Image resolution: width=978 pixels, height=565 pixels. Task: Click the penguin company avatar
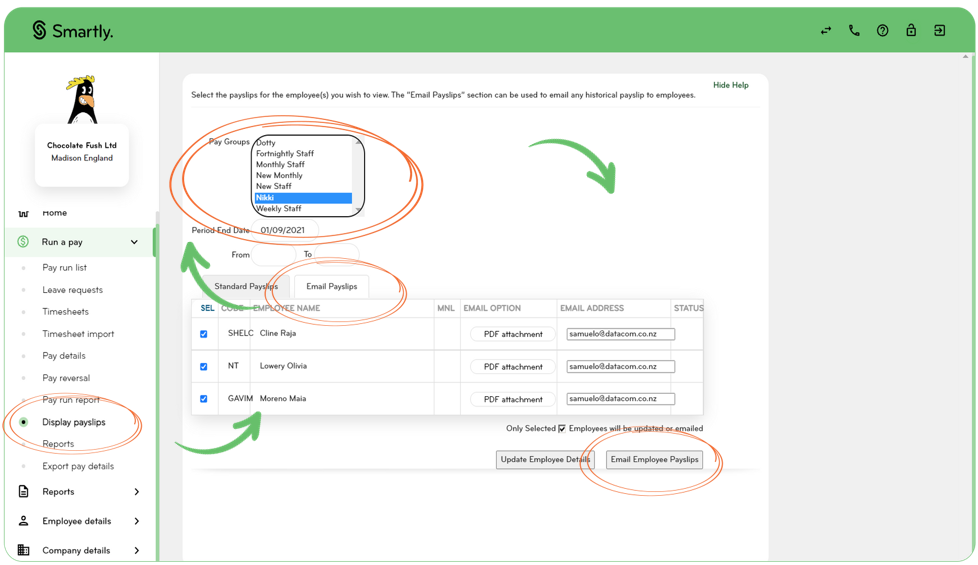click(82, 99)
